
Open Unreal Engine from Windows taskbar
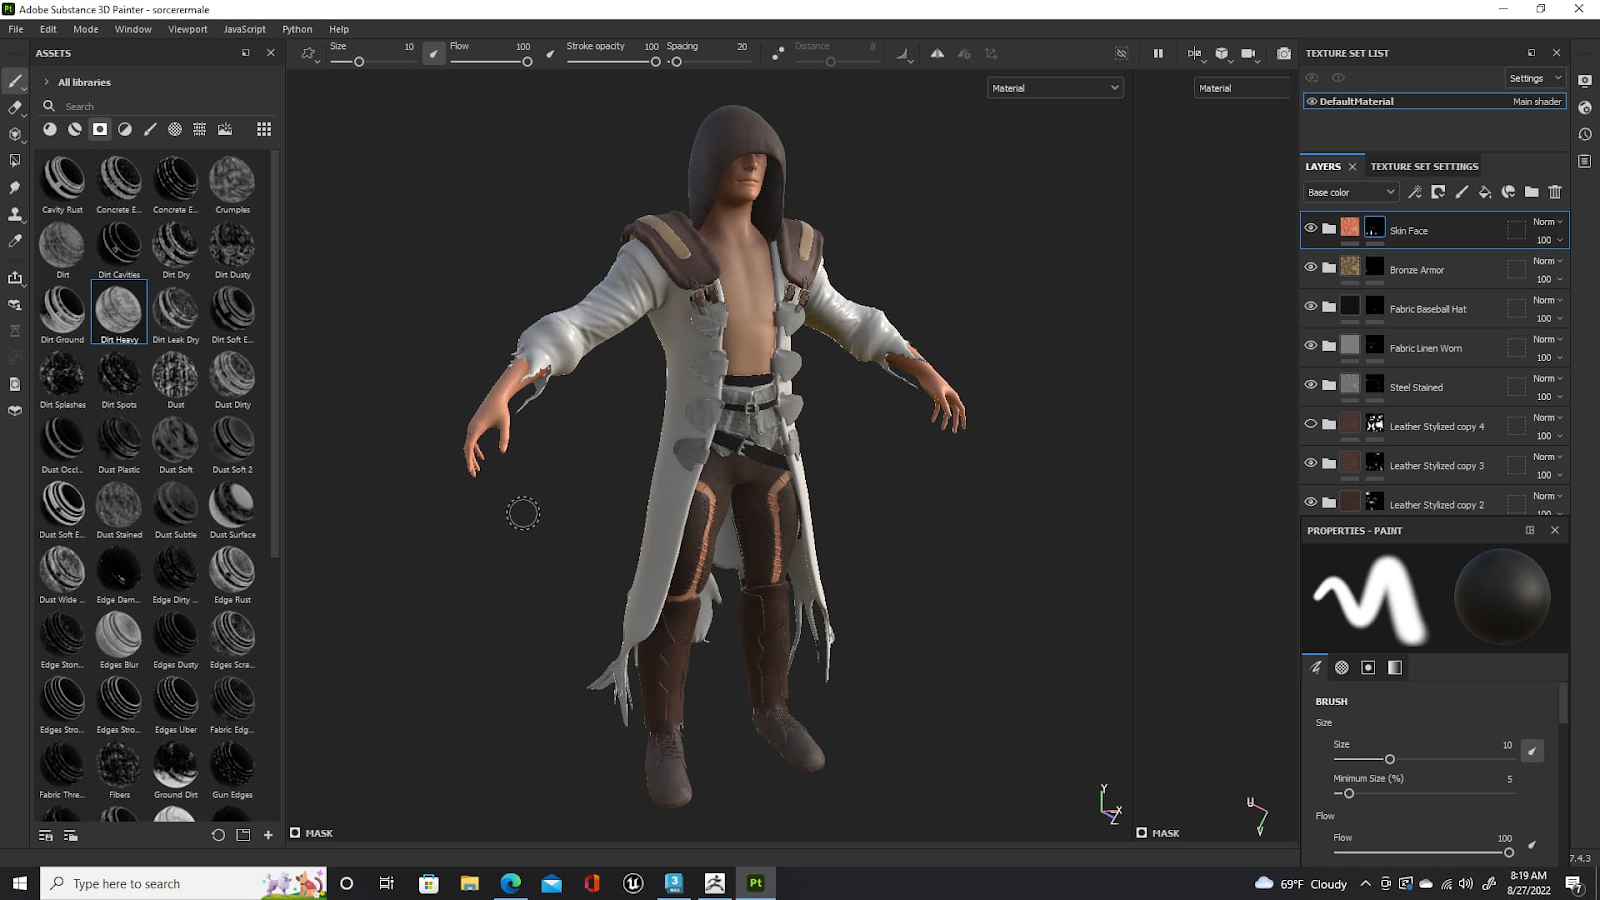click(x=633, y=883)
